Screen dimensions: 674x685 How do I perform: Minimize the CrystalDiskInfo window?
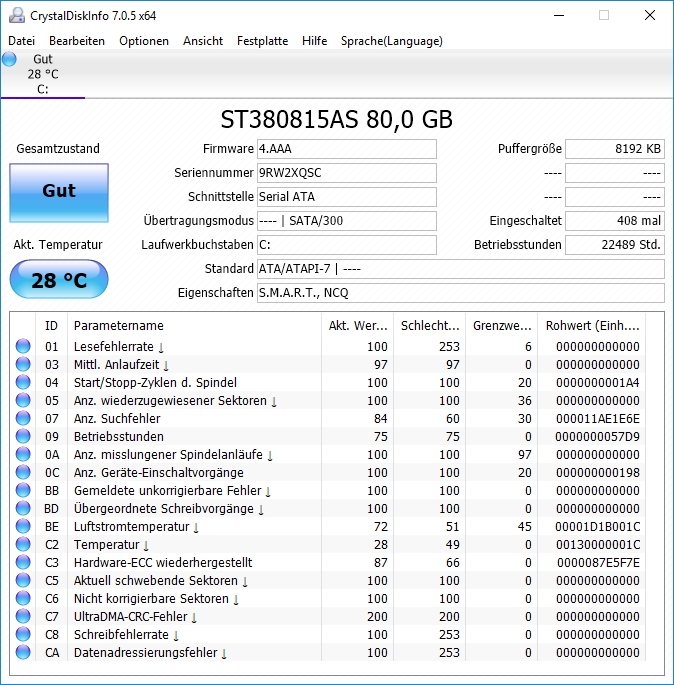[x=559, y=15]
